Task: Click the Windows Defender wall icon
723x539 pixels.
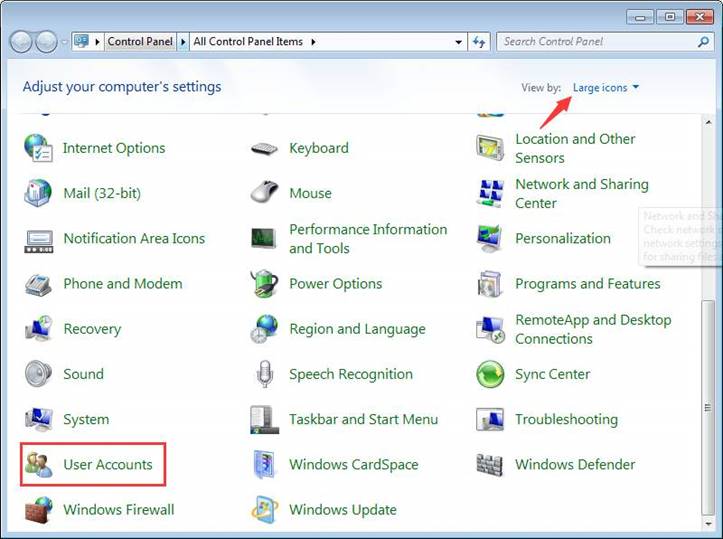Action: click(x=489, y=464)
